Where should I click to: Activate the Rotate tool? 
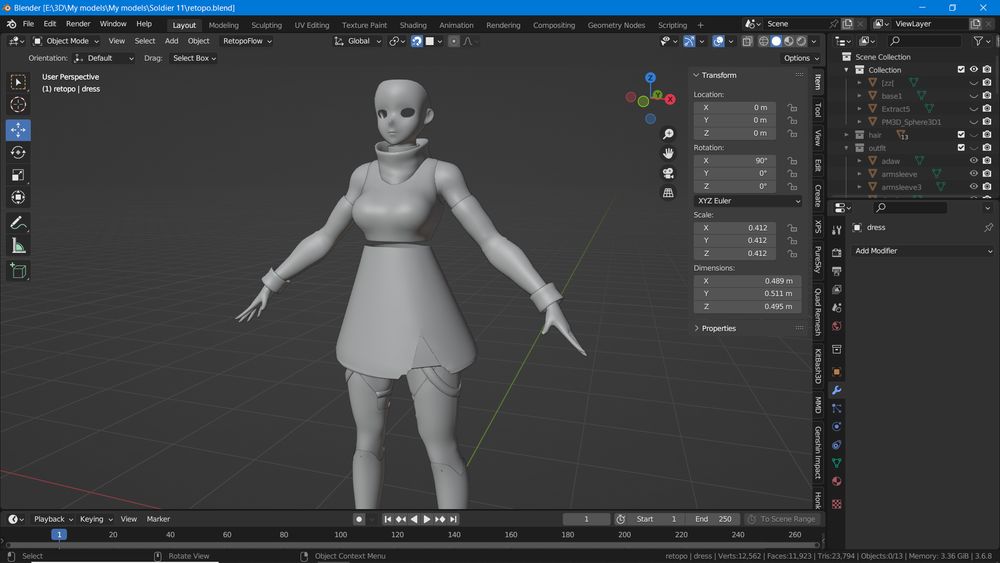tap(18, 152)
